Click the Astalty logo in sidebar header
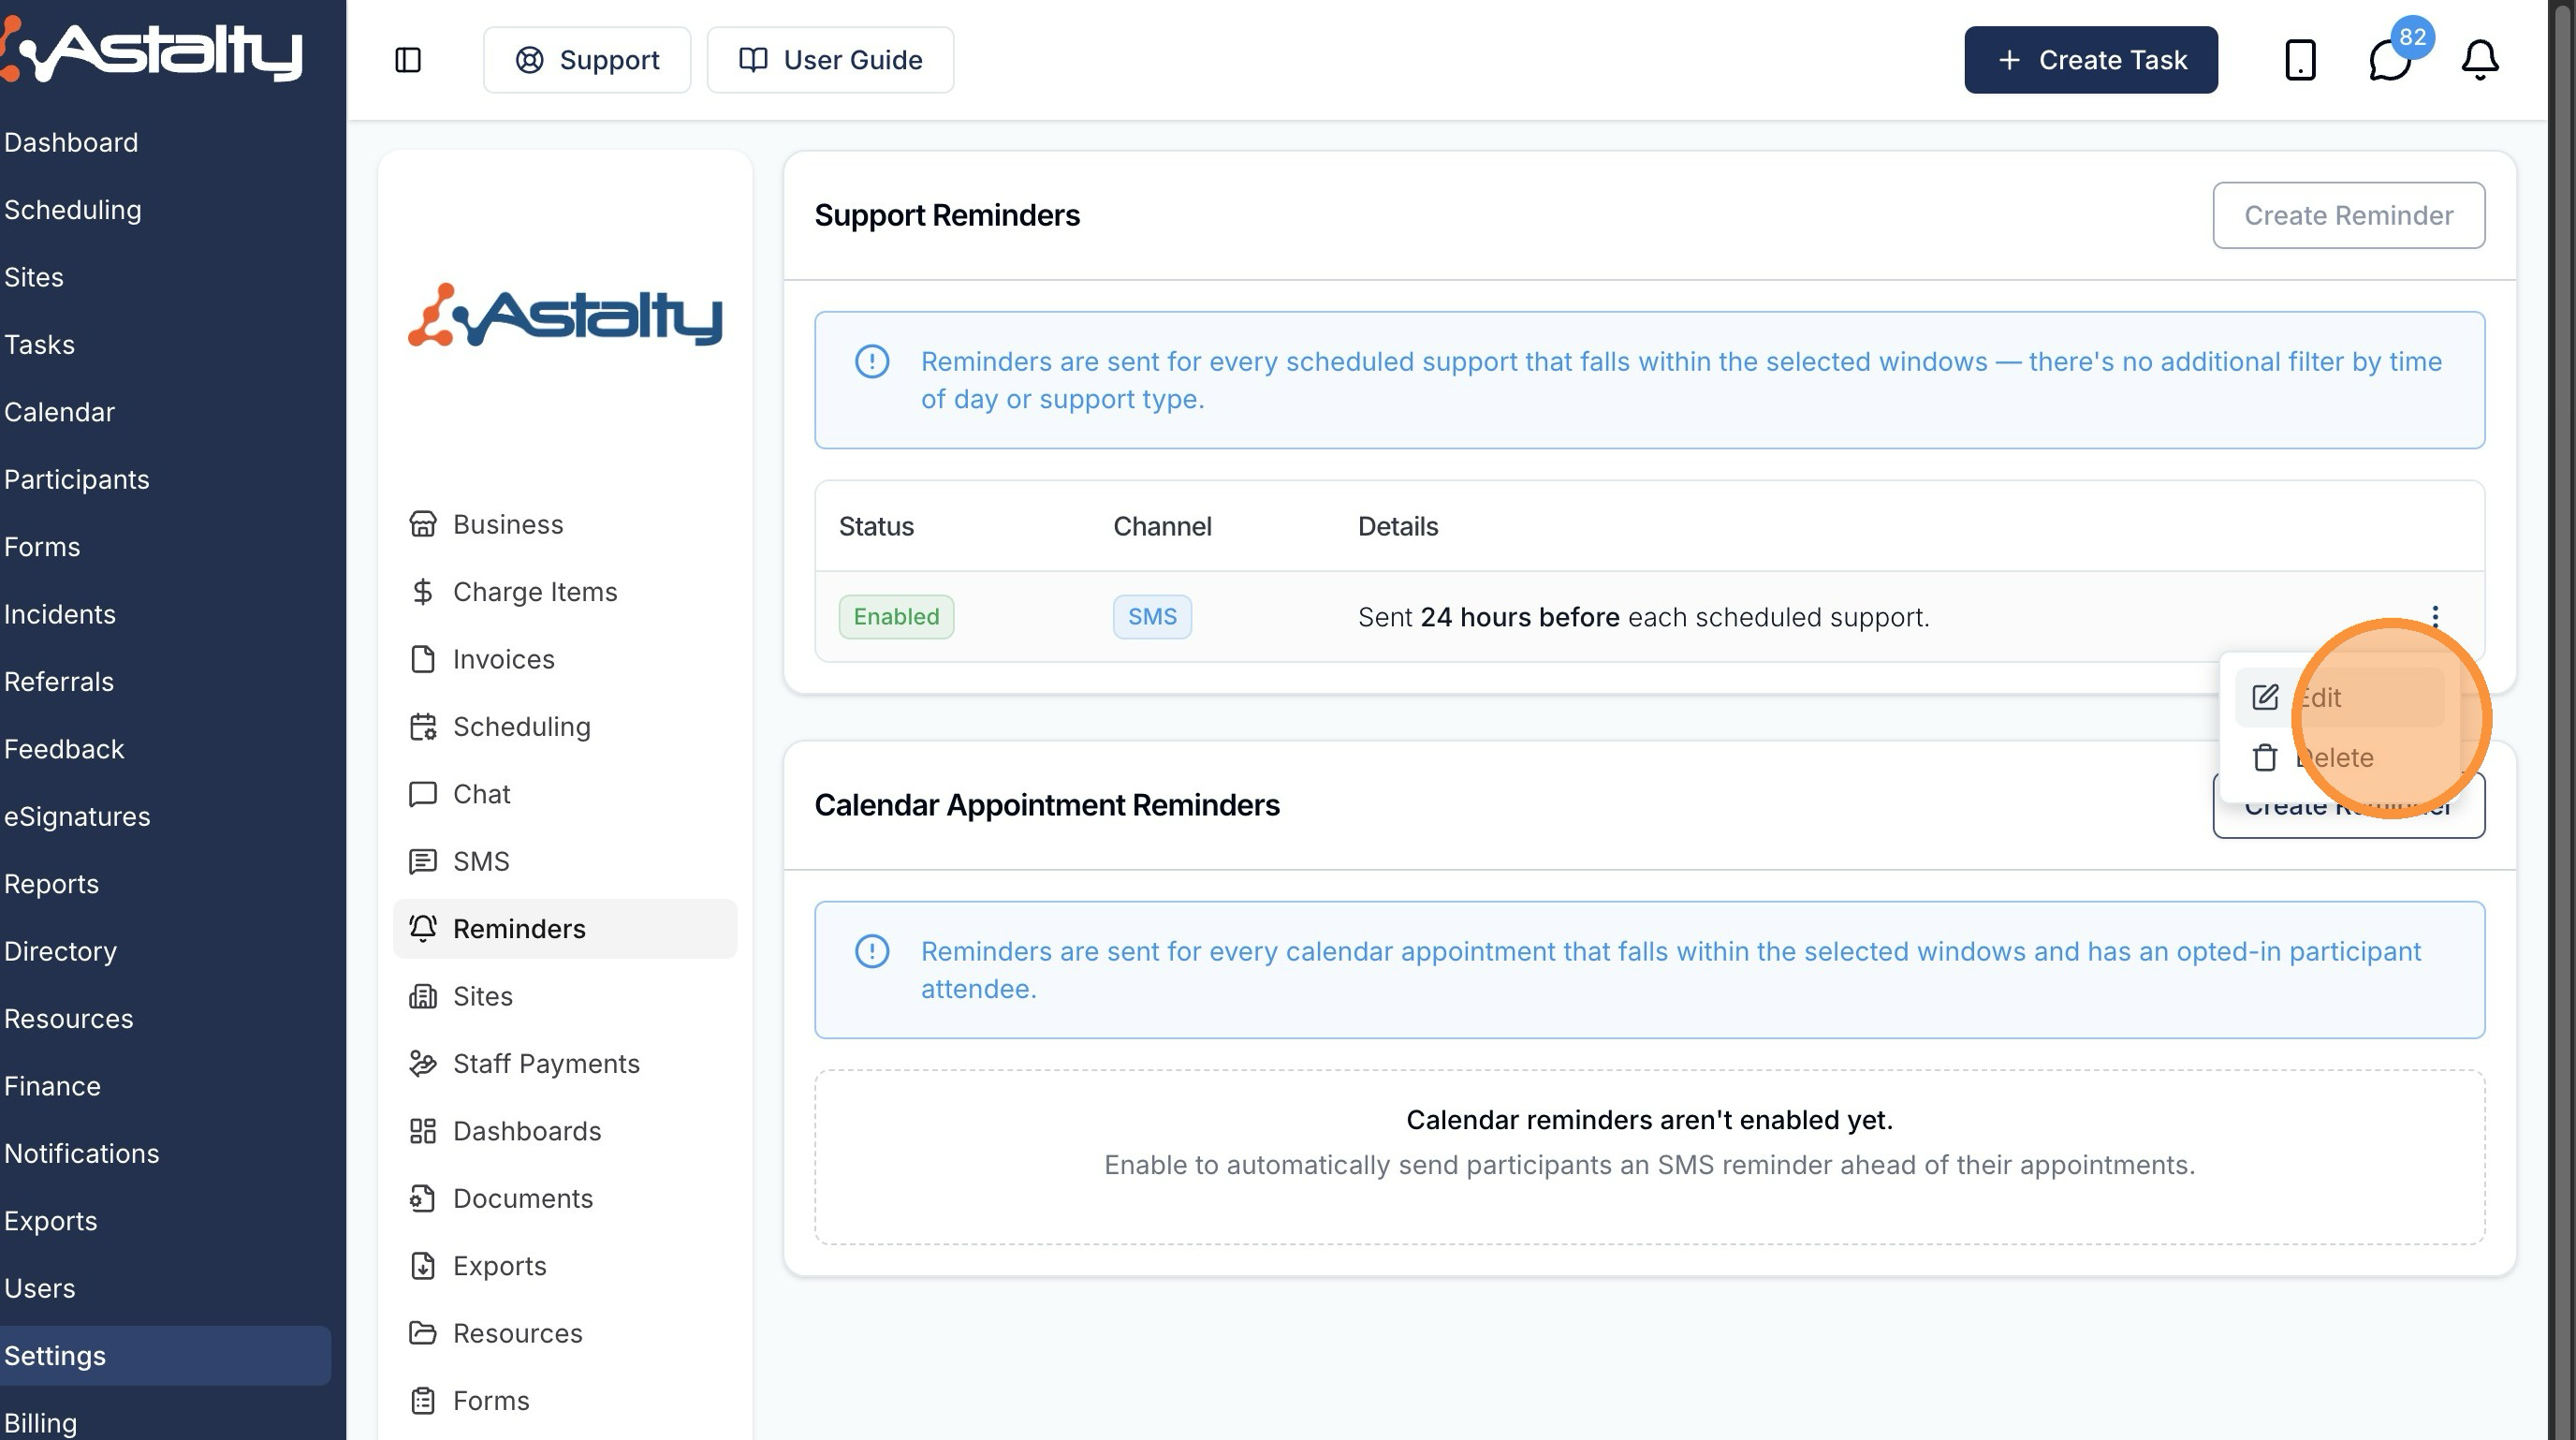The height and width of the screenshot is (1440, 2576). tap(151, 50)
